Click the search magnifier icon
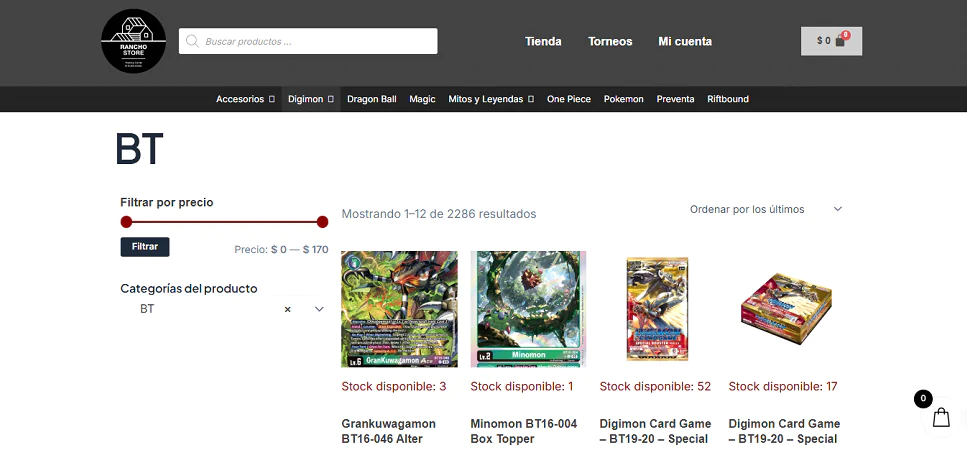Viewport: 967px width, 463px height. (192, 41)
